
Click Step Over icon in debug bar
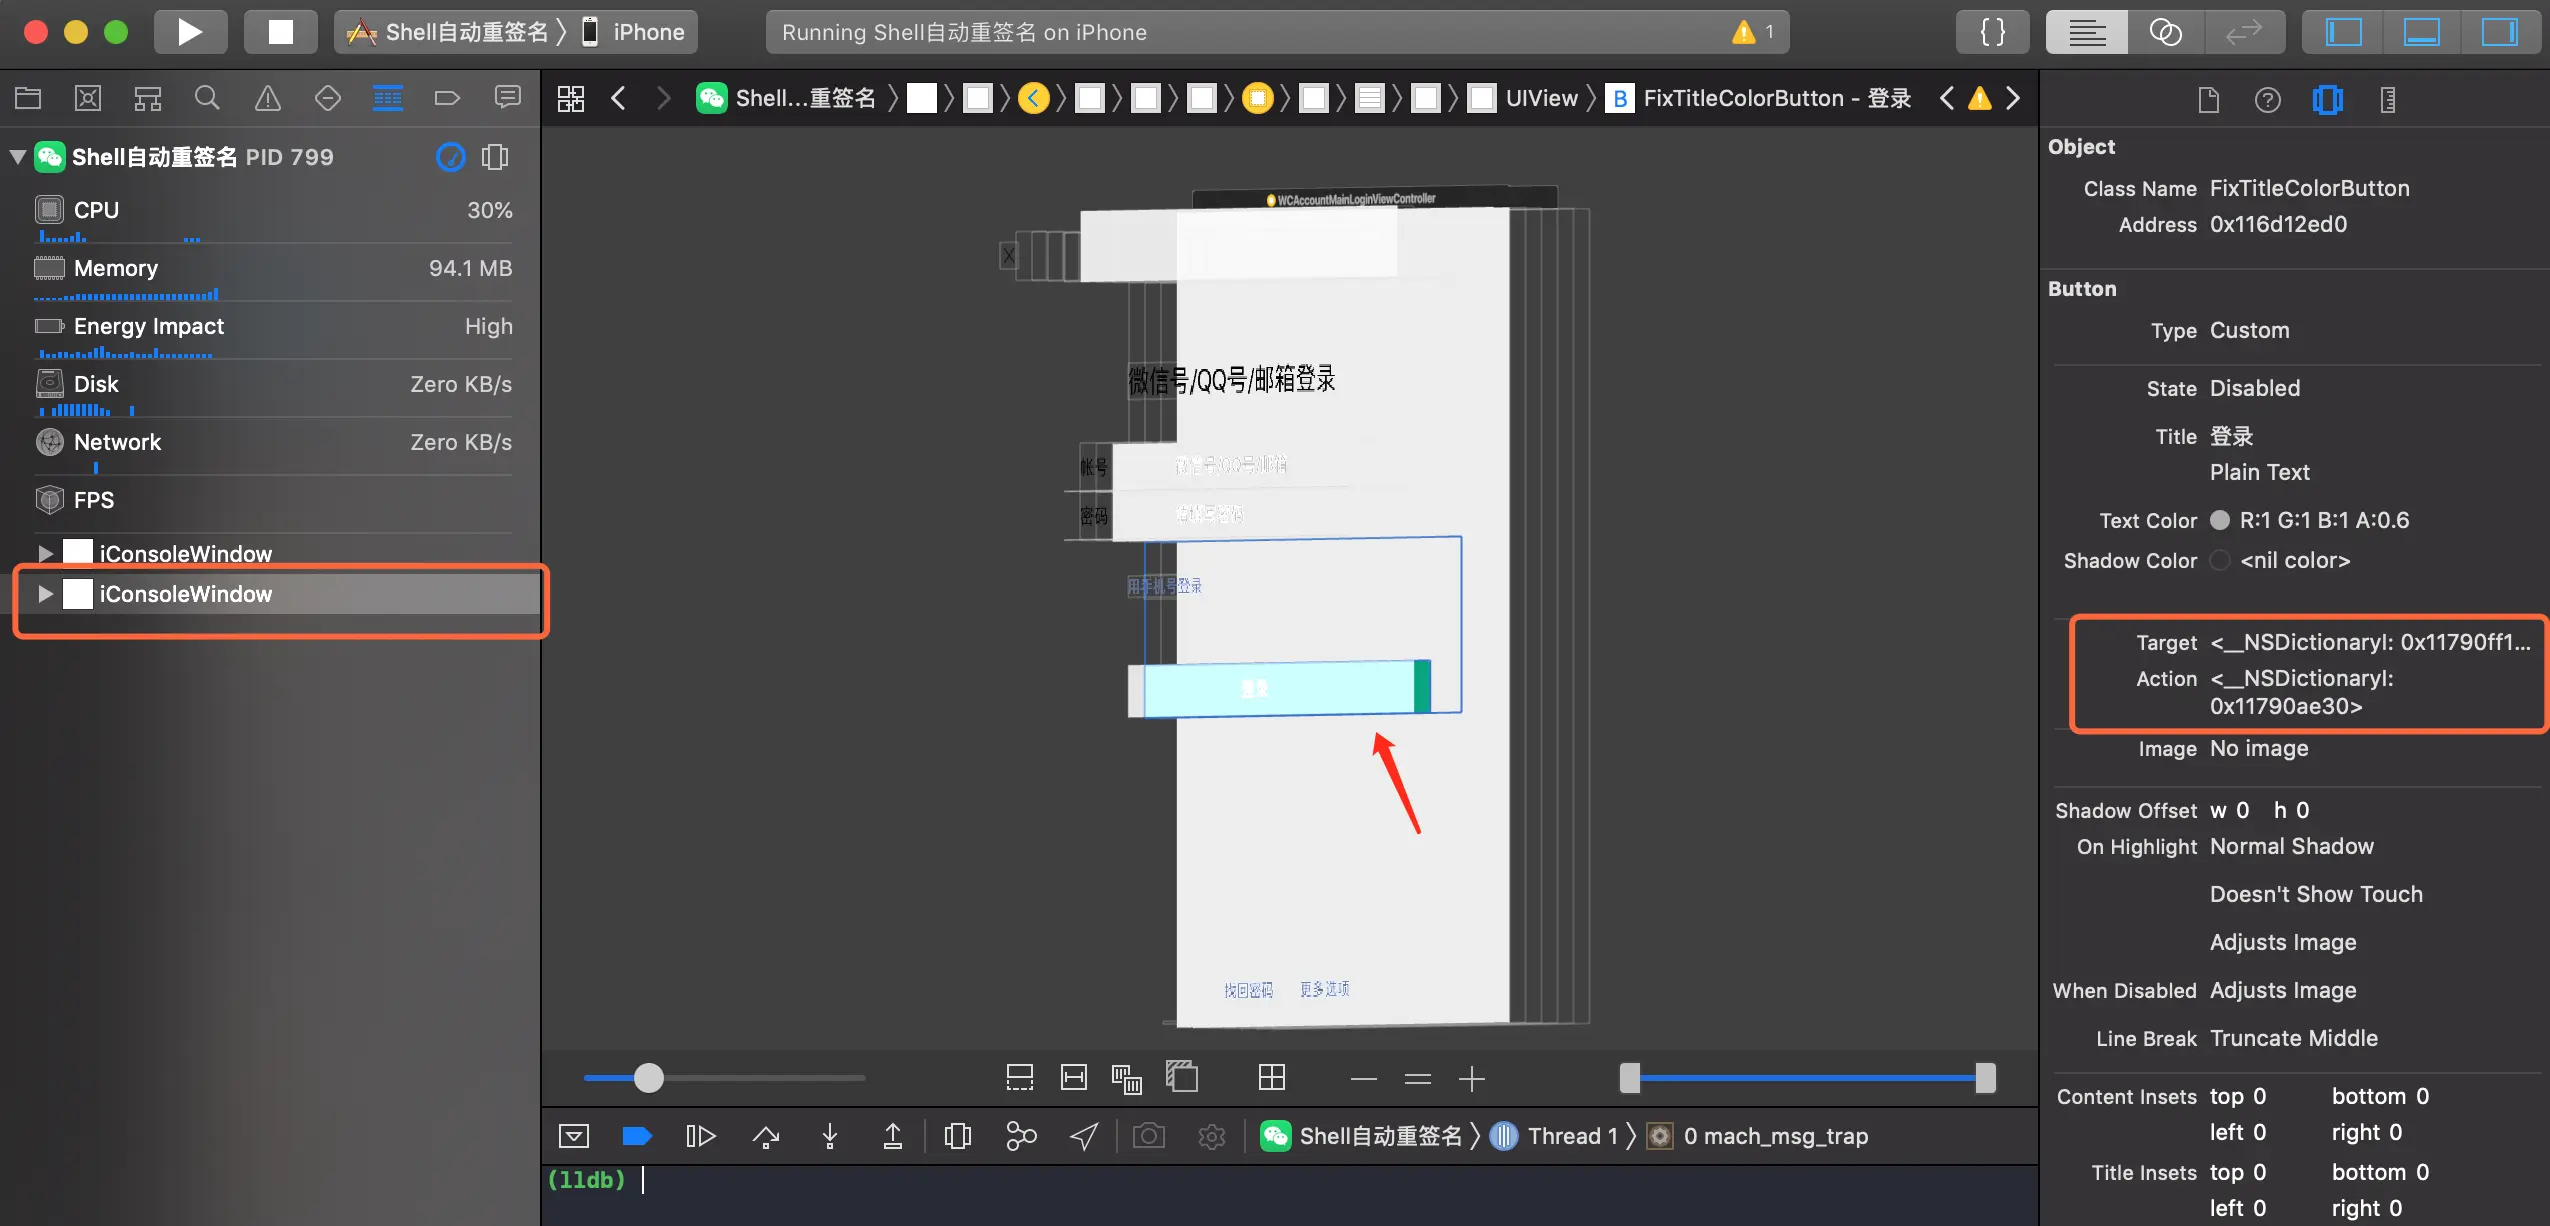pyautogui.click(x=766, y=1136)
